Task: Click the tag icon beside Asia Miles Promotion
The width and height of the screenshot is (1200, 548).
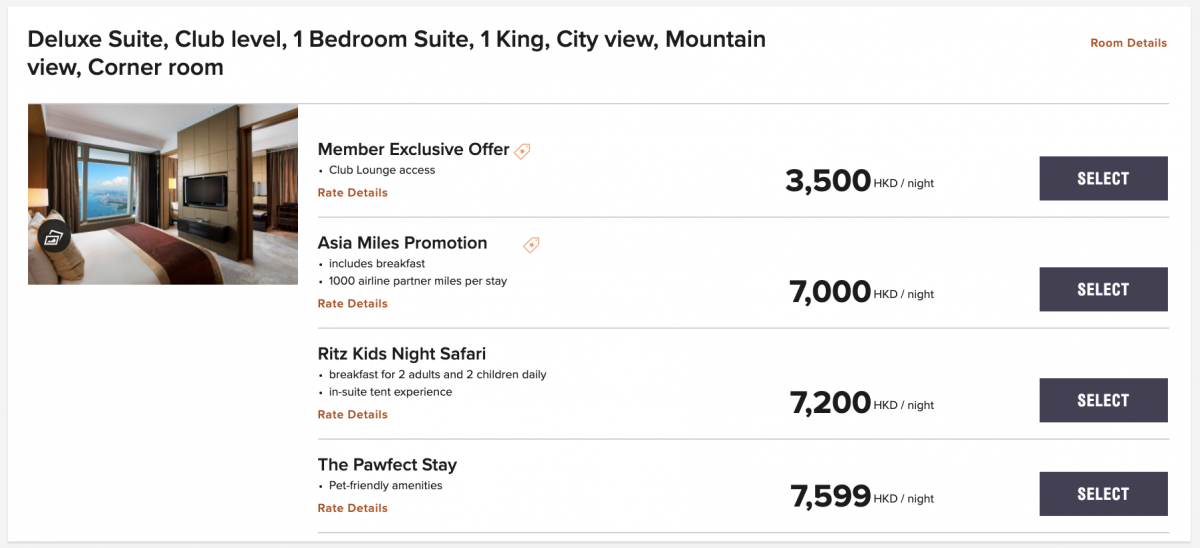Action: pos(531,244)
